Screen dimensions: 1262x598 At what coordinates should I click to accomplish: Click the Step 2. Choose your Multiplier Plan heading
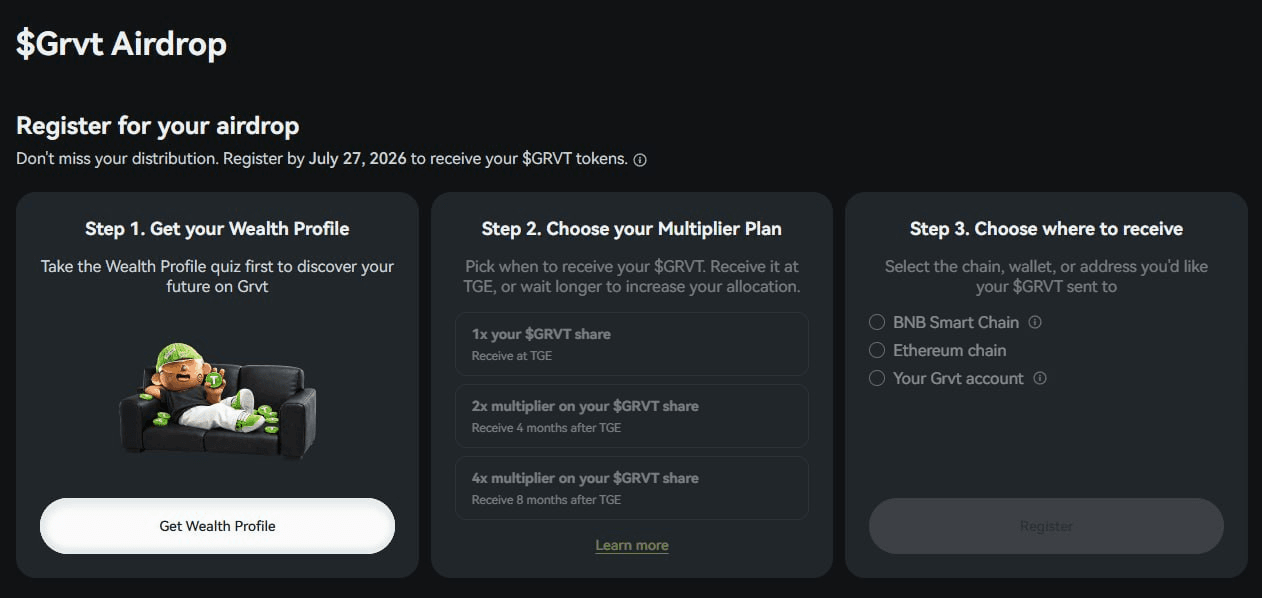pos(632,229)
